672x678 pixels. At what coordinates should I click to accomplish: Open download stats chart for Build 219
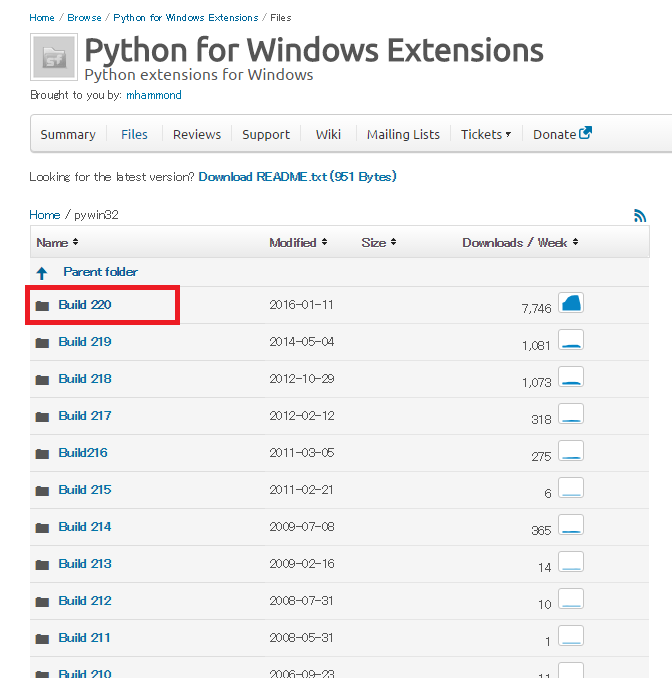(x=571, y=339)
